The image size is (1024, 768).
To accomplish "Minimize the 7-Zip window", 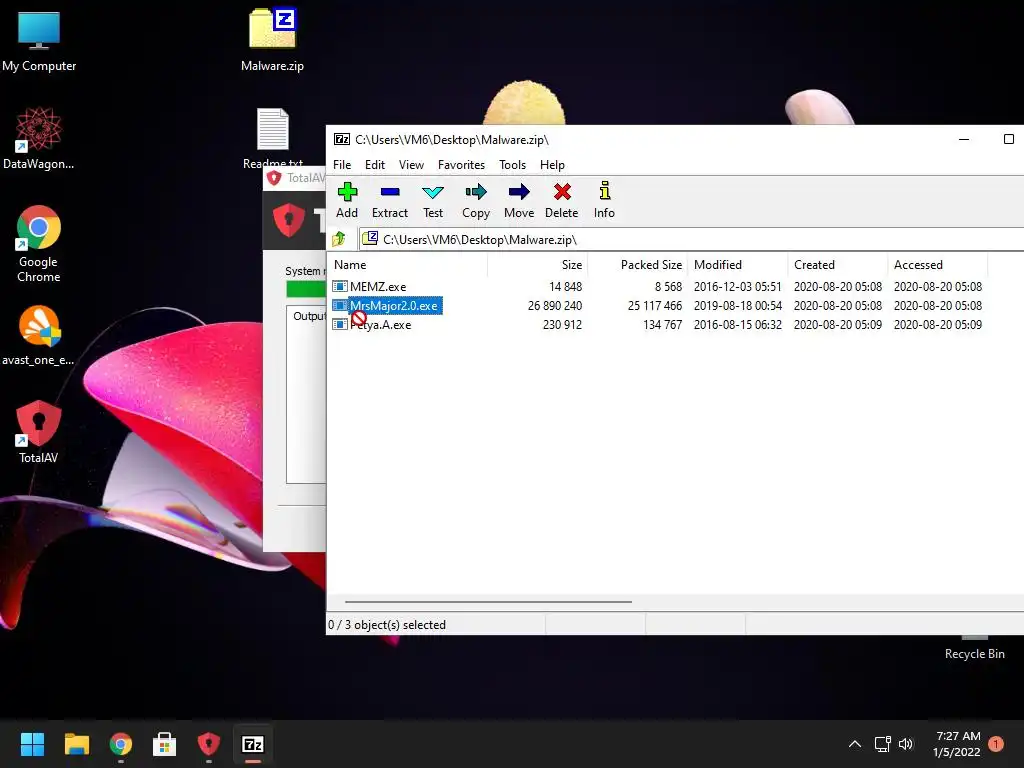I will [x=964, y=139].
